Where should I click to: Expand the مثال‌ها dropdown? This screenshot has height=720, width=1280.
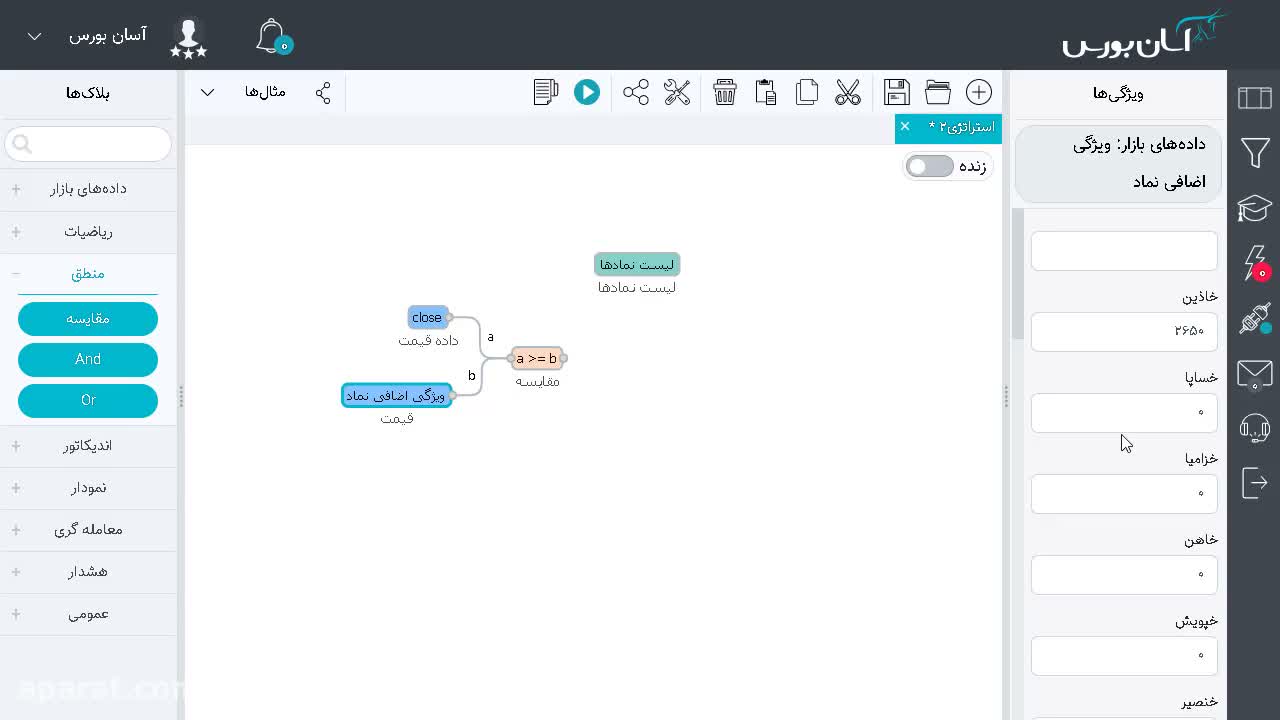[208, 92]
